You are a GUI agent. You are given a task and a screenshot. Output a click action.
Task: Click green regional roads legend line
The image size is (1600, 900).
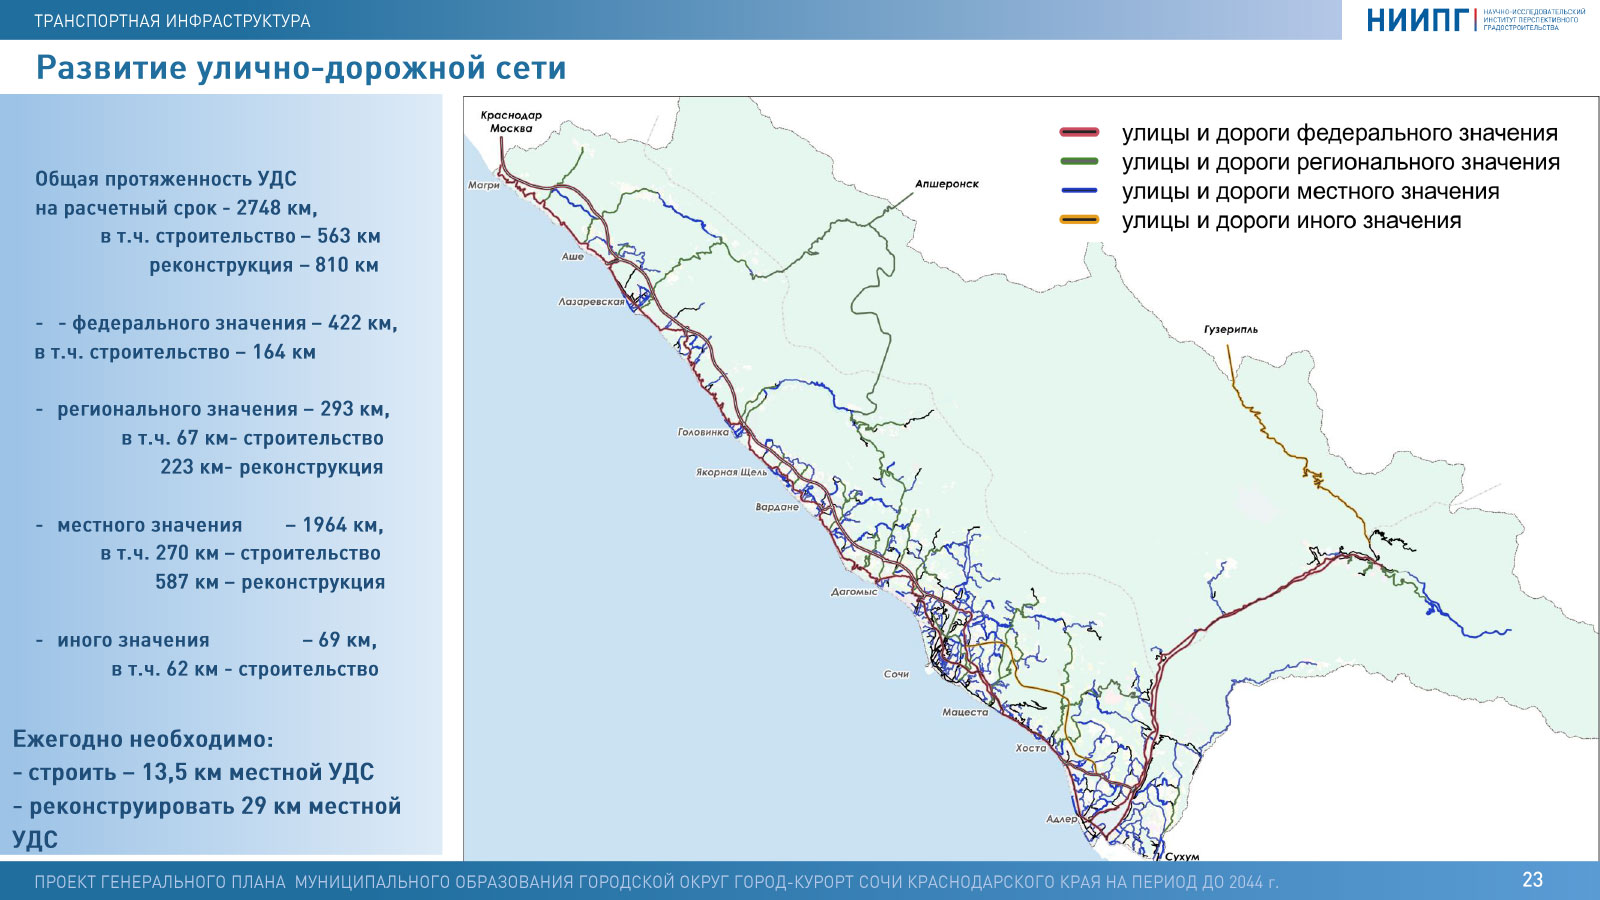(1079, 161)
